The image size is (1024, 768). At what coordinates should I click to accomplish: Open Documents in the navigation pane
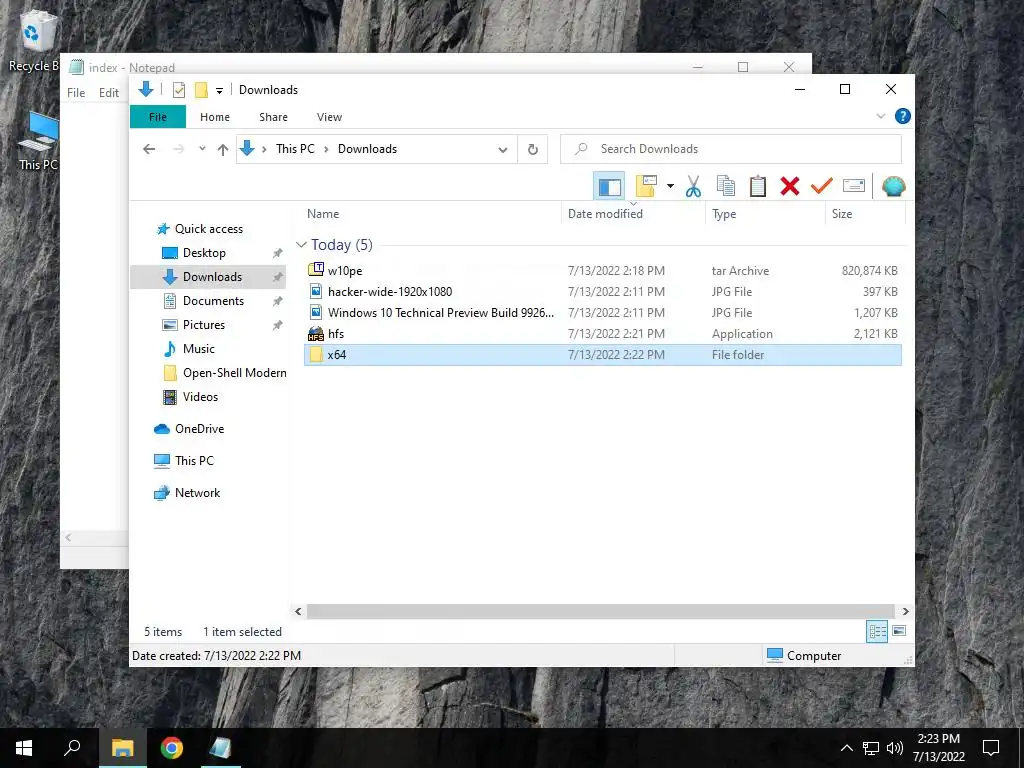pos(213,301)
